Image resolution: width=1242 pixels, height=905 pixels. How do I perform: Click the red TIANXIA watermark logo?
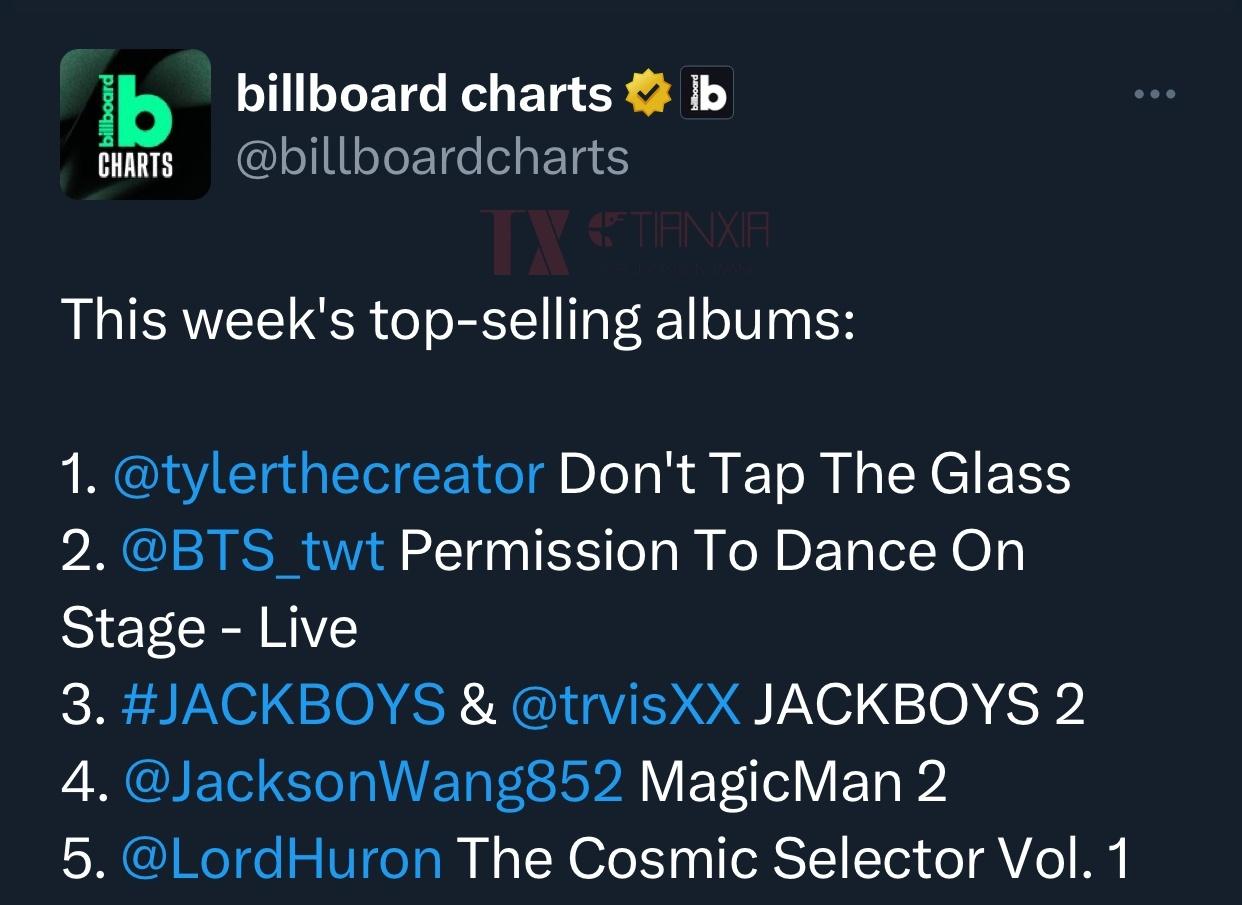click(x=624, y=242)
